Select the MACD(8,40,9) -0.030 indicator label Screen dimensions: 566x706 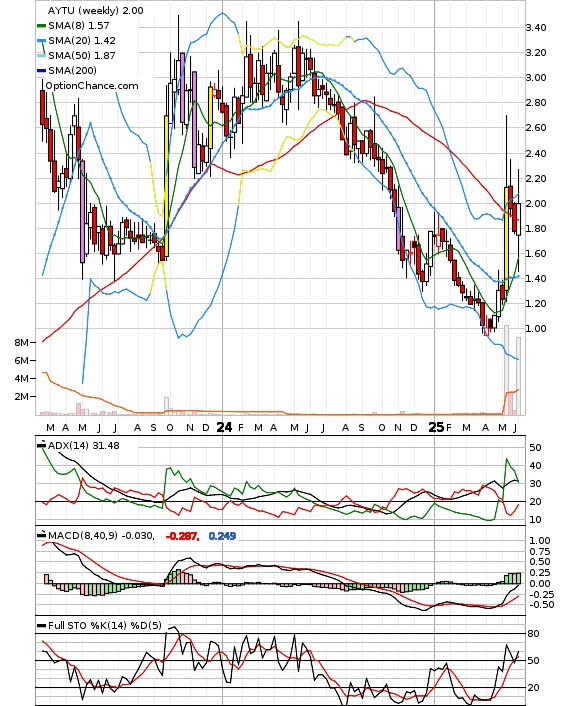[x=101, y=536]
